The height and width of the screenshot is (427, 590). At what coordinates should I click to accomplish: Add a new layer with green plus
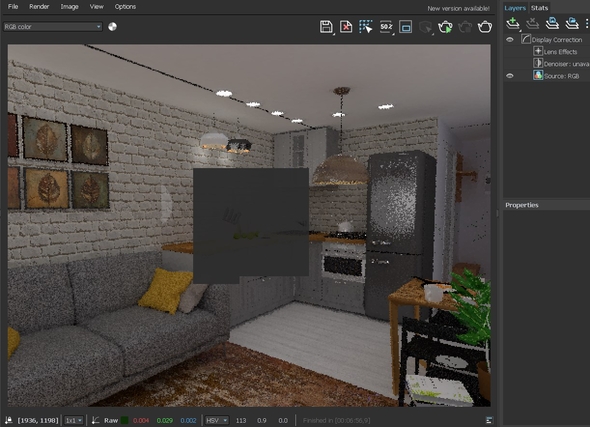pos(512,23)
